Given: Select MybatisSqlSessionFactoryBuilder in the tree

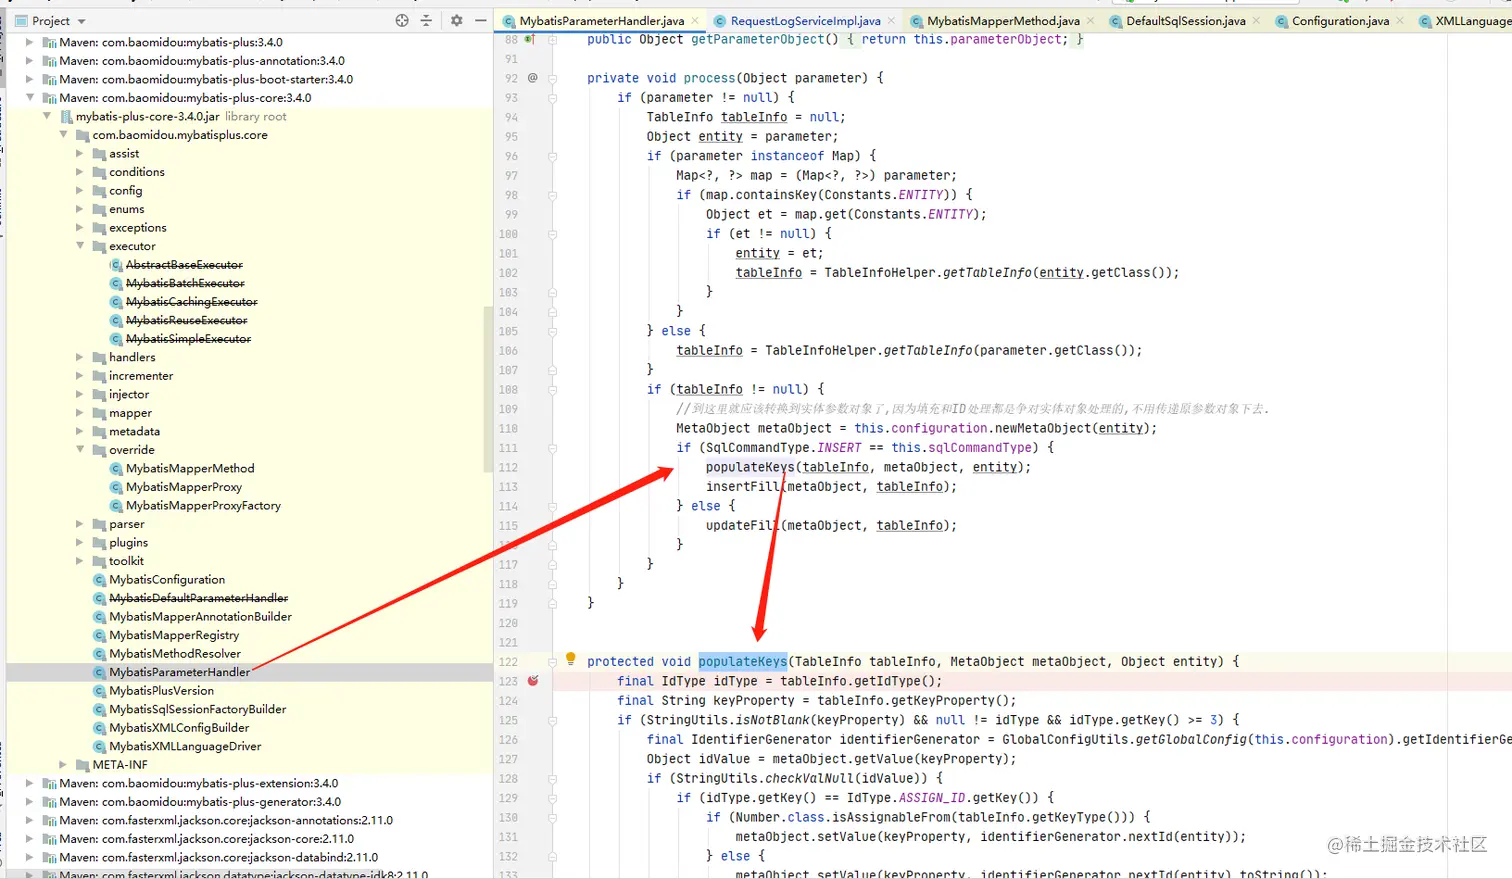Looking at the screenshot, I should coord(197,709).
